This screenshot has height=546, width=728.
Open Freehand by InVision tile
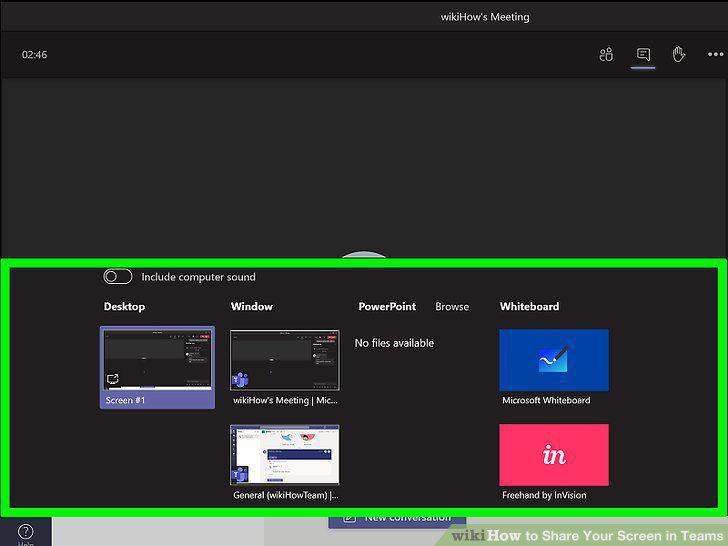tap(554, 455)
